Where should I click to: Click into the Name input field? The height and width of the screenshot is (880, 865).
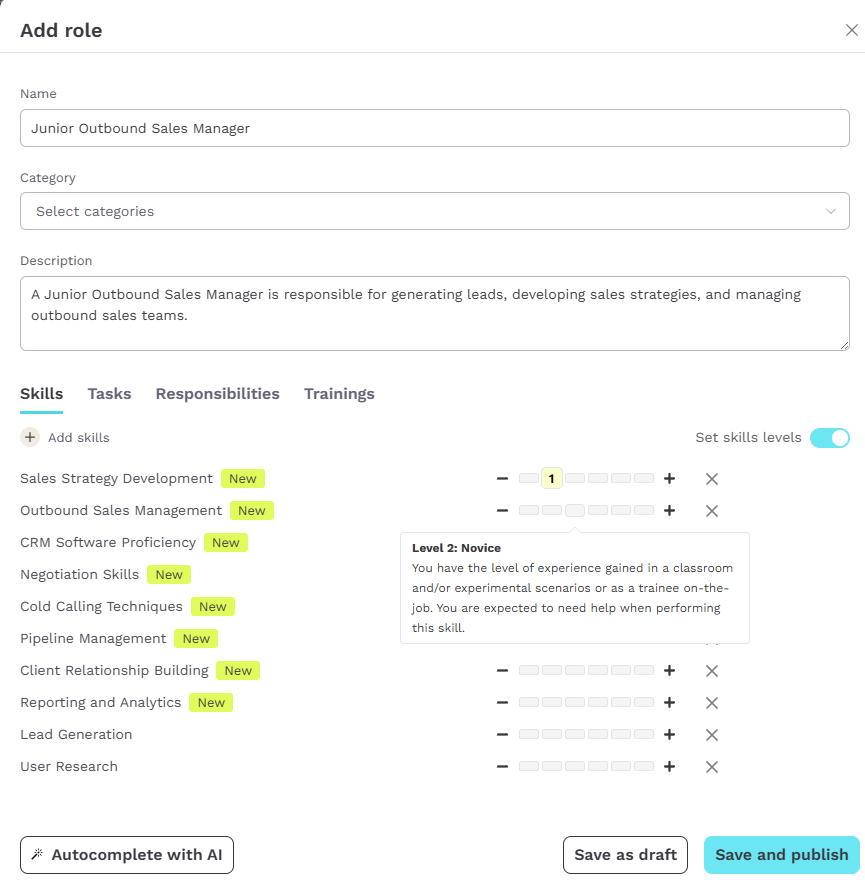pyautogui.click(x=434, y=128)
